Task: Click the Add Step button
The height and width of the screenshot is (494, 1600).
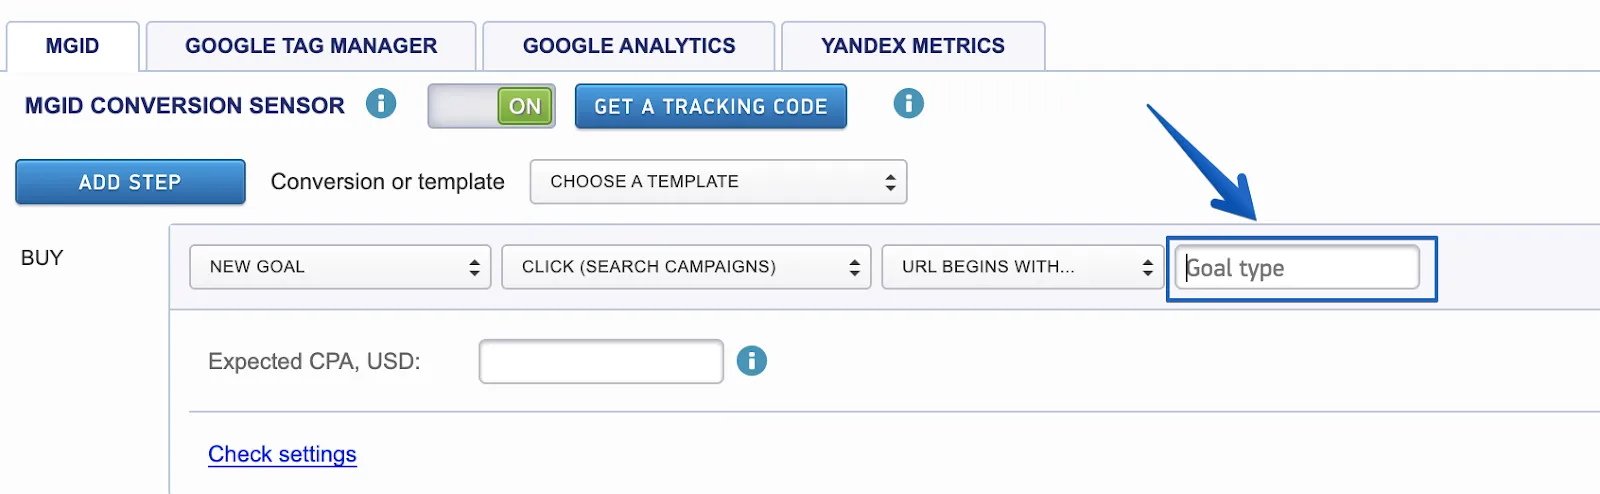Action: pyautogui.click(x=130, y=182)
